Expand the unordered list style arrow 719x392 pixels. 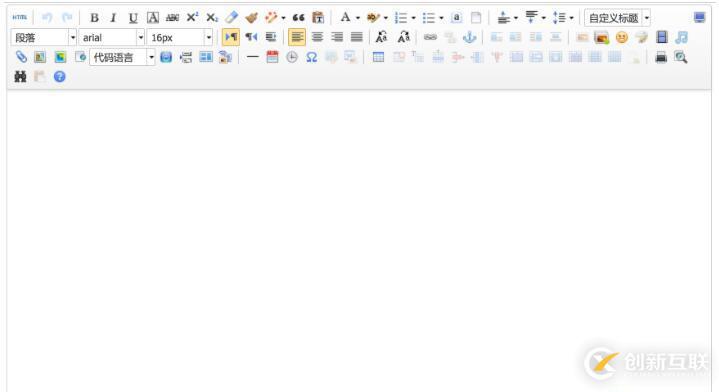pos(442,18)
